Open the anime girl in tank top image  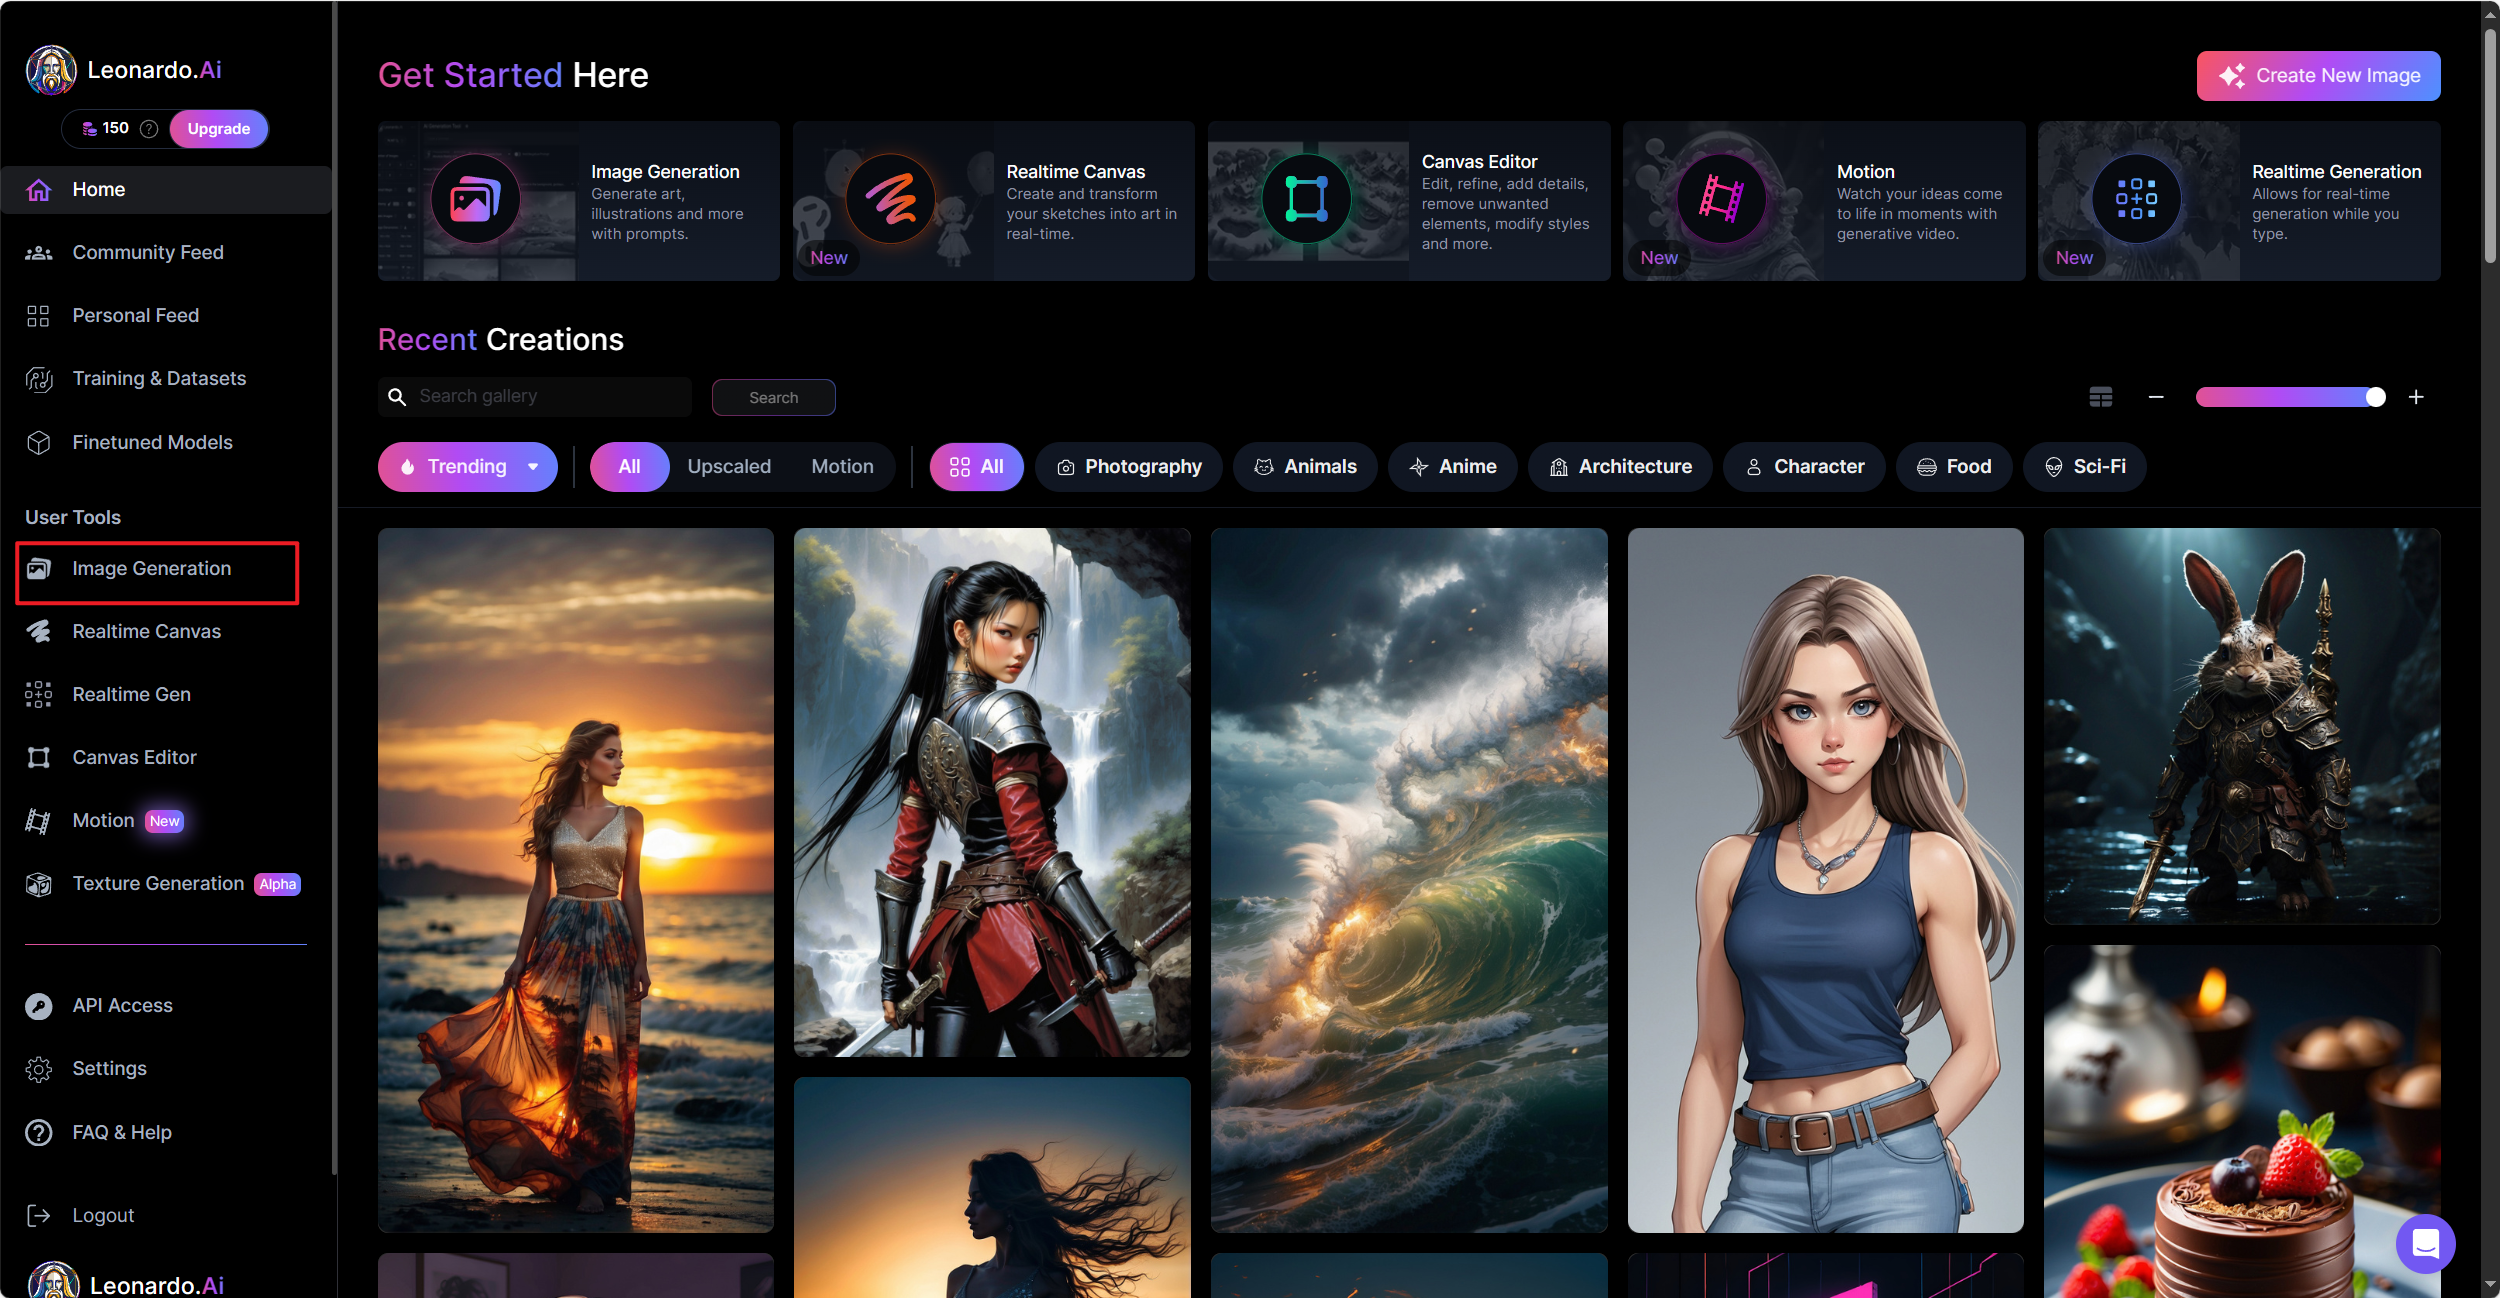[1826, 880]
